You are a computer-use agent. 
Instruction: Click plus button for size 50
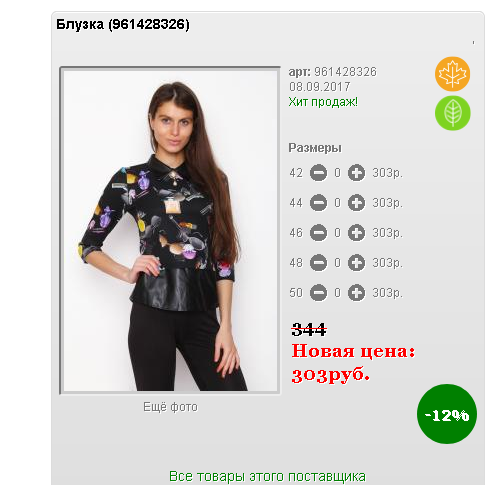pos(356,293)
